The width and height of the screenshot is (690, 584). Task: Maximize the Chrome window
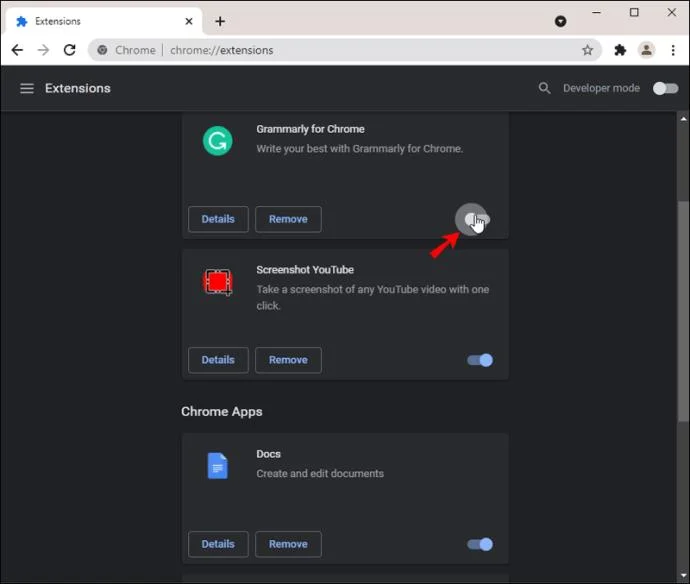pyautogui.click(x=634, y=12)
